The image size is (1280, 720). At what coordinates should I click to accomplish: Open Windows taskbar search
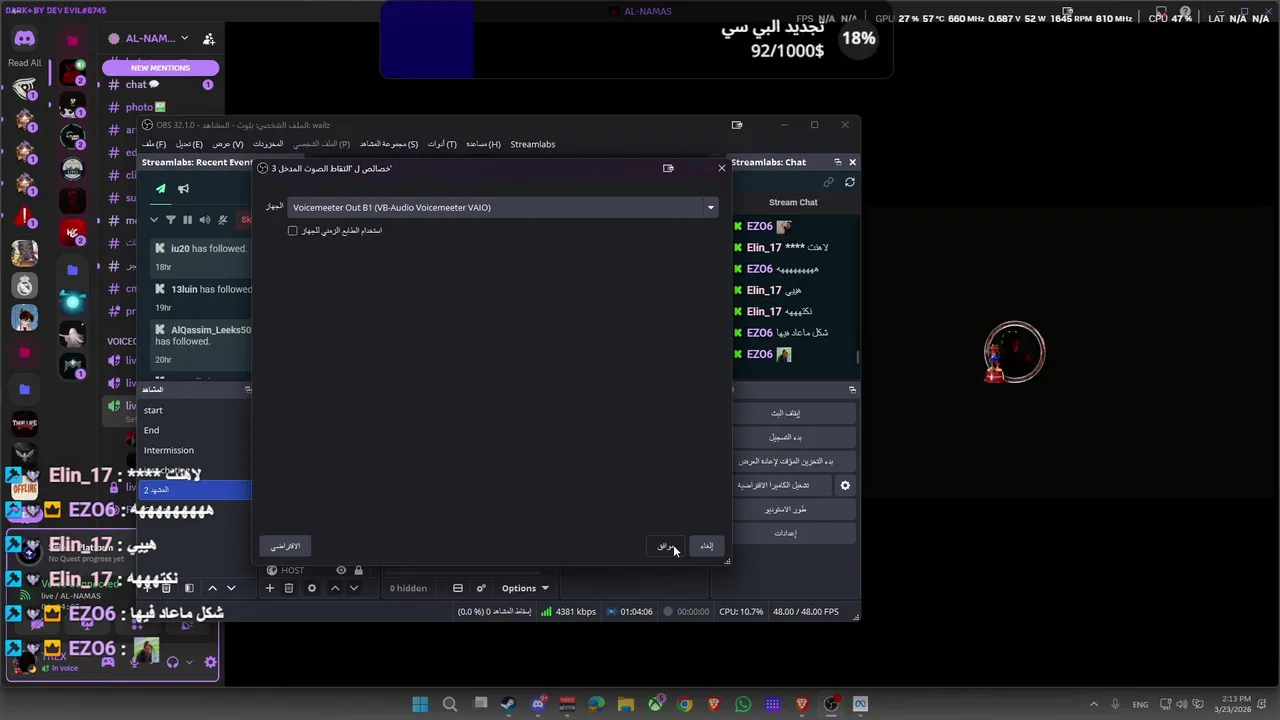coord(450,704)
